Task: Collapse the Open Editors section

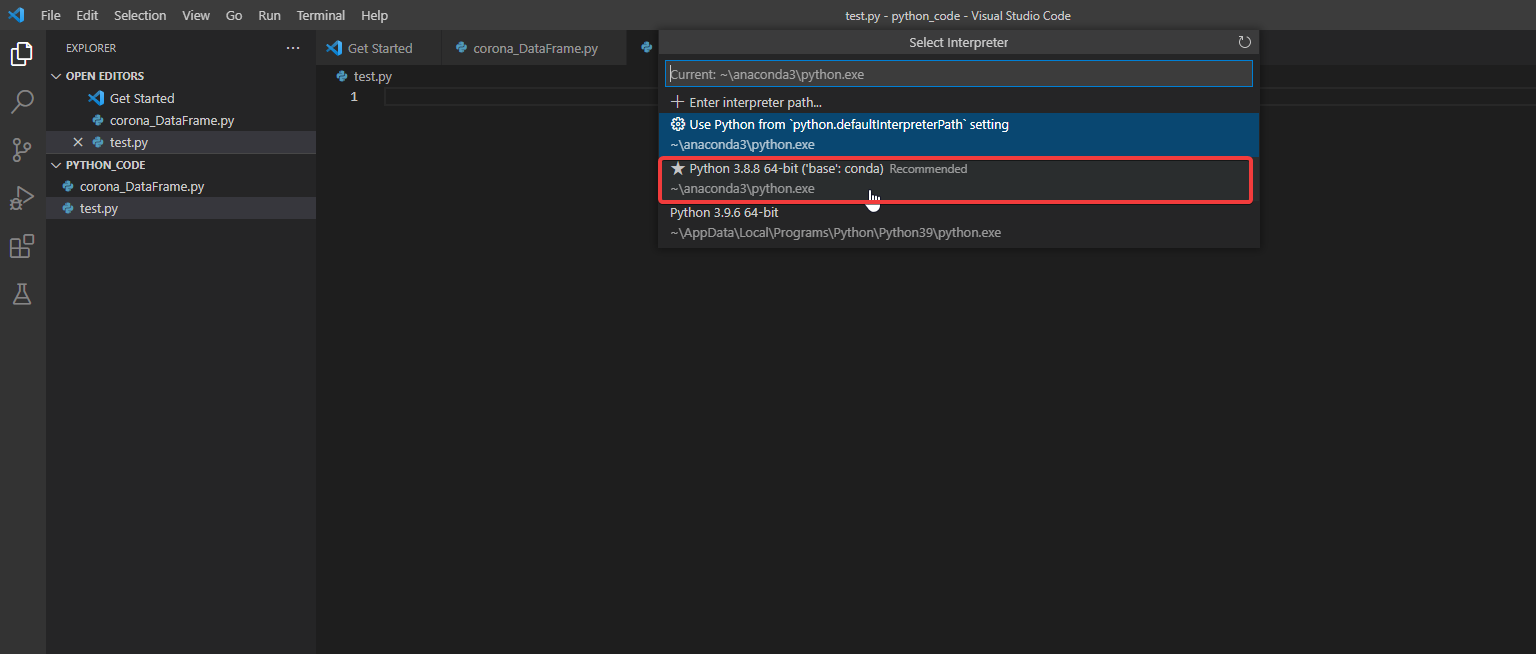Action: tap(56, 76)
